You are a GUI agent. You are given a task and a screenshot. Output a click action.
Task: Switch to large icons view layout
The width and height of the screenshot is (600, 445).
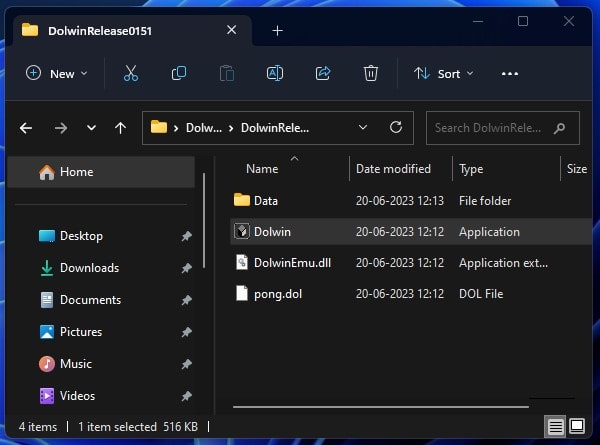click(x=577, y=426)
